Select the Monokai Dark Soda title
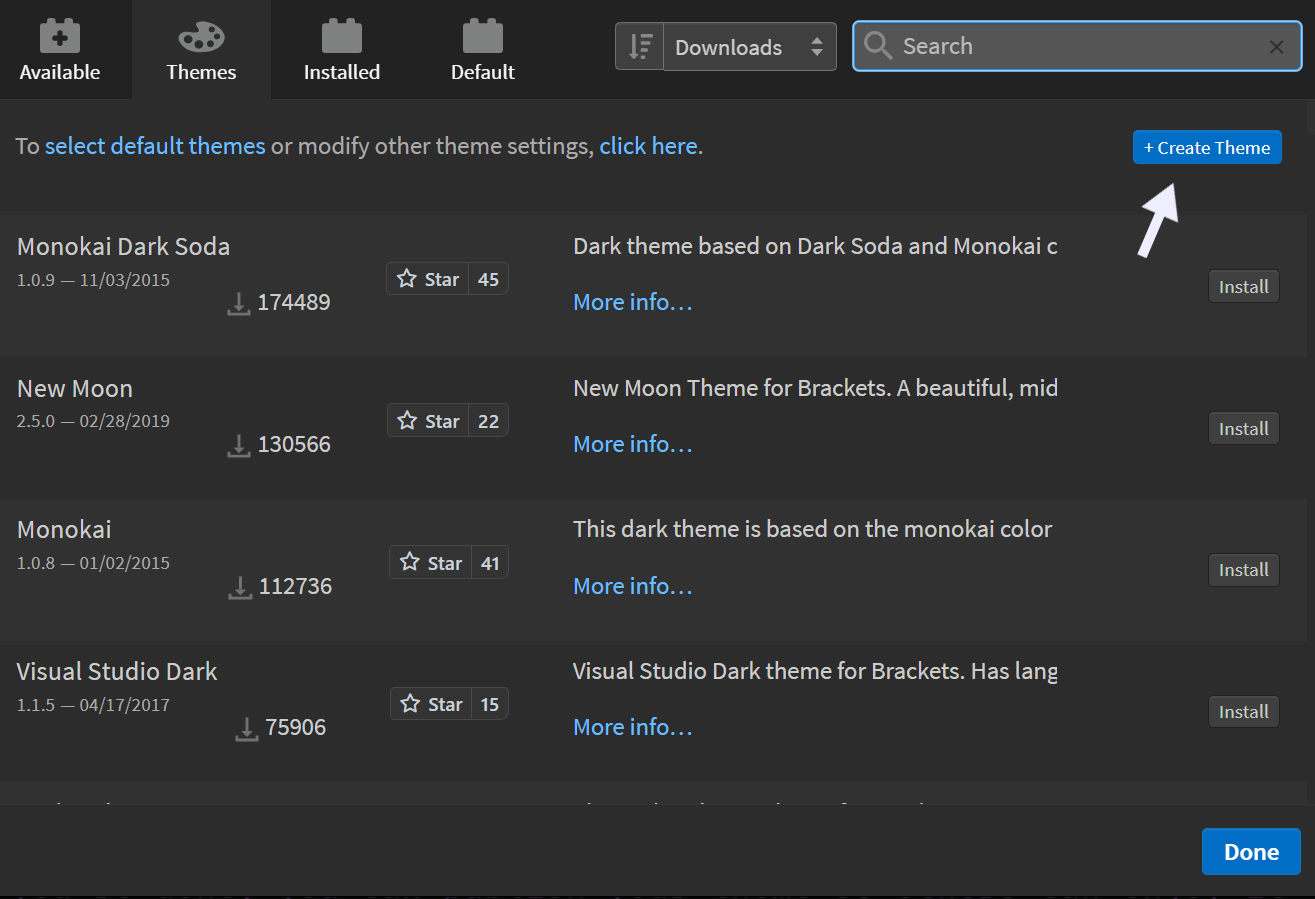Viewport: 1315px width, 899px height. 123,246
